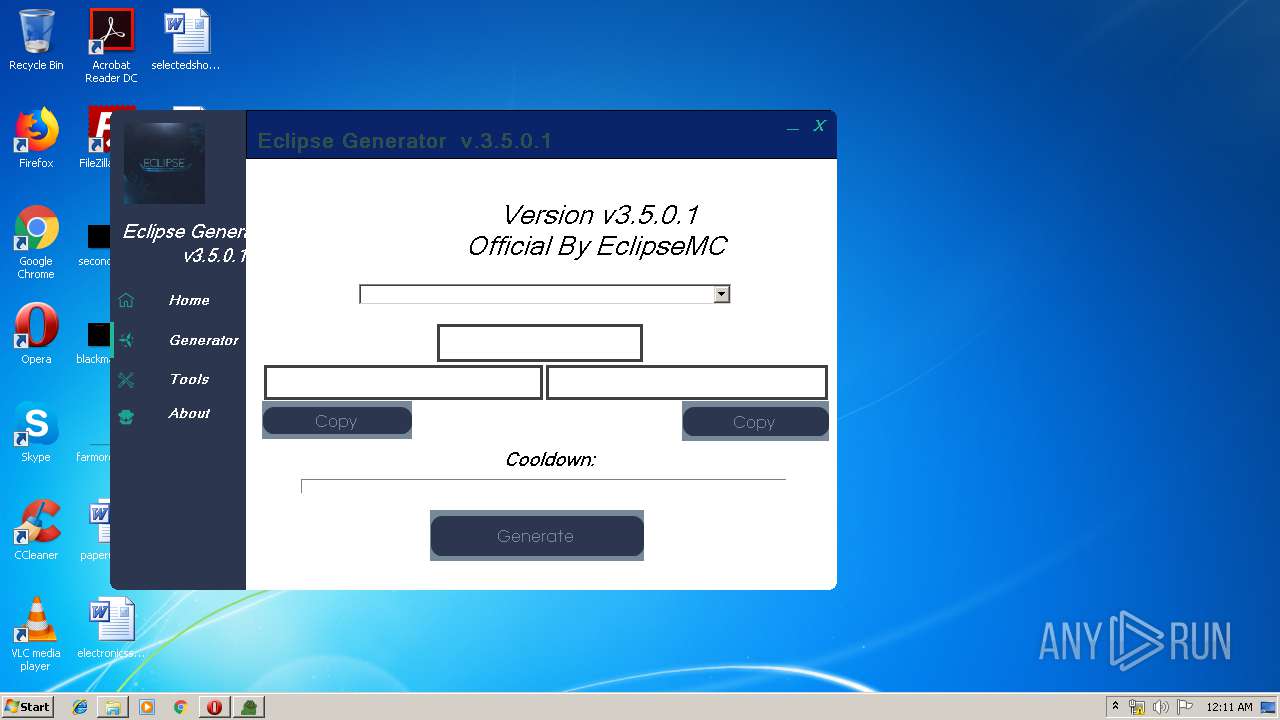Screen dimensions: 1280x720
Task: Minimize the Eclipse Generator window
Action: pos(793,127)
